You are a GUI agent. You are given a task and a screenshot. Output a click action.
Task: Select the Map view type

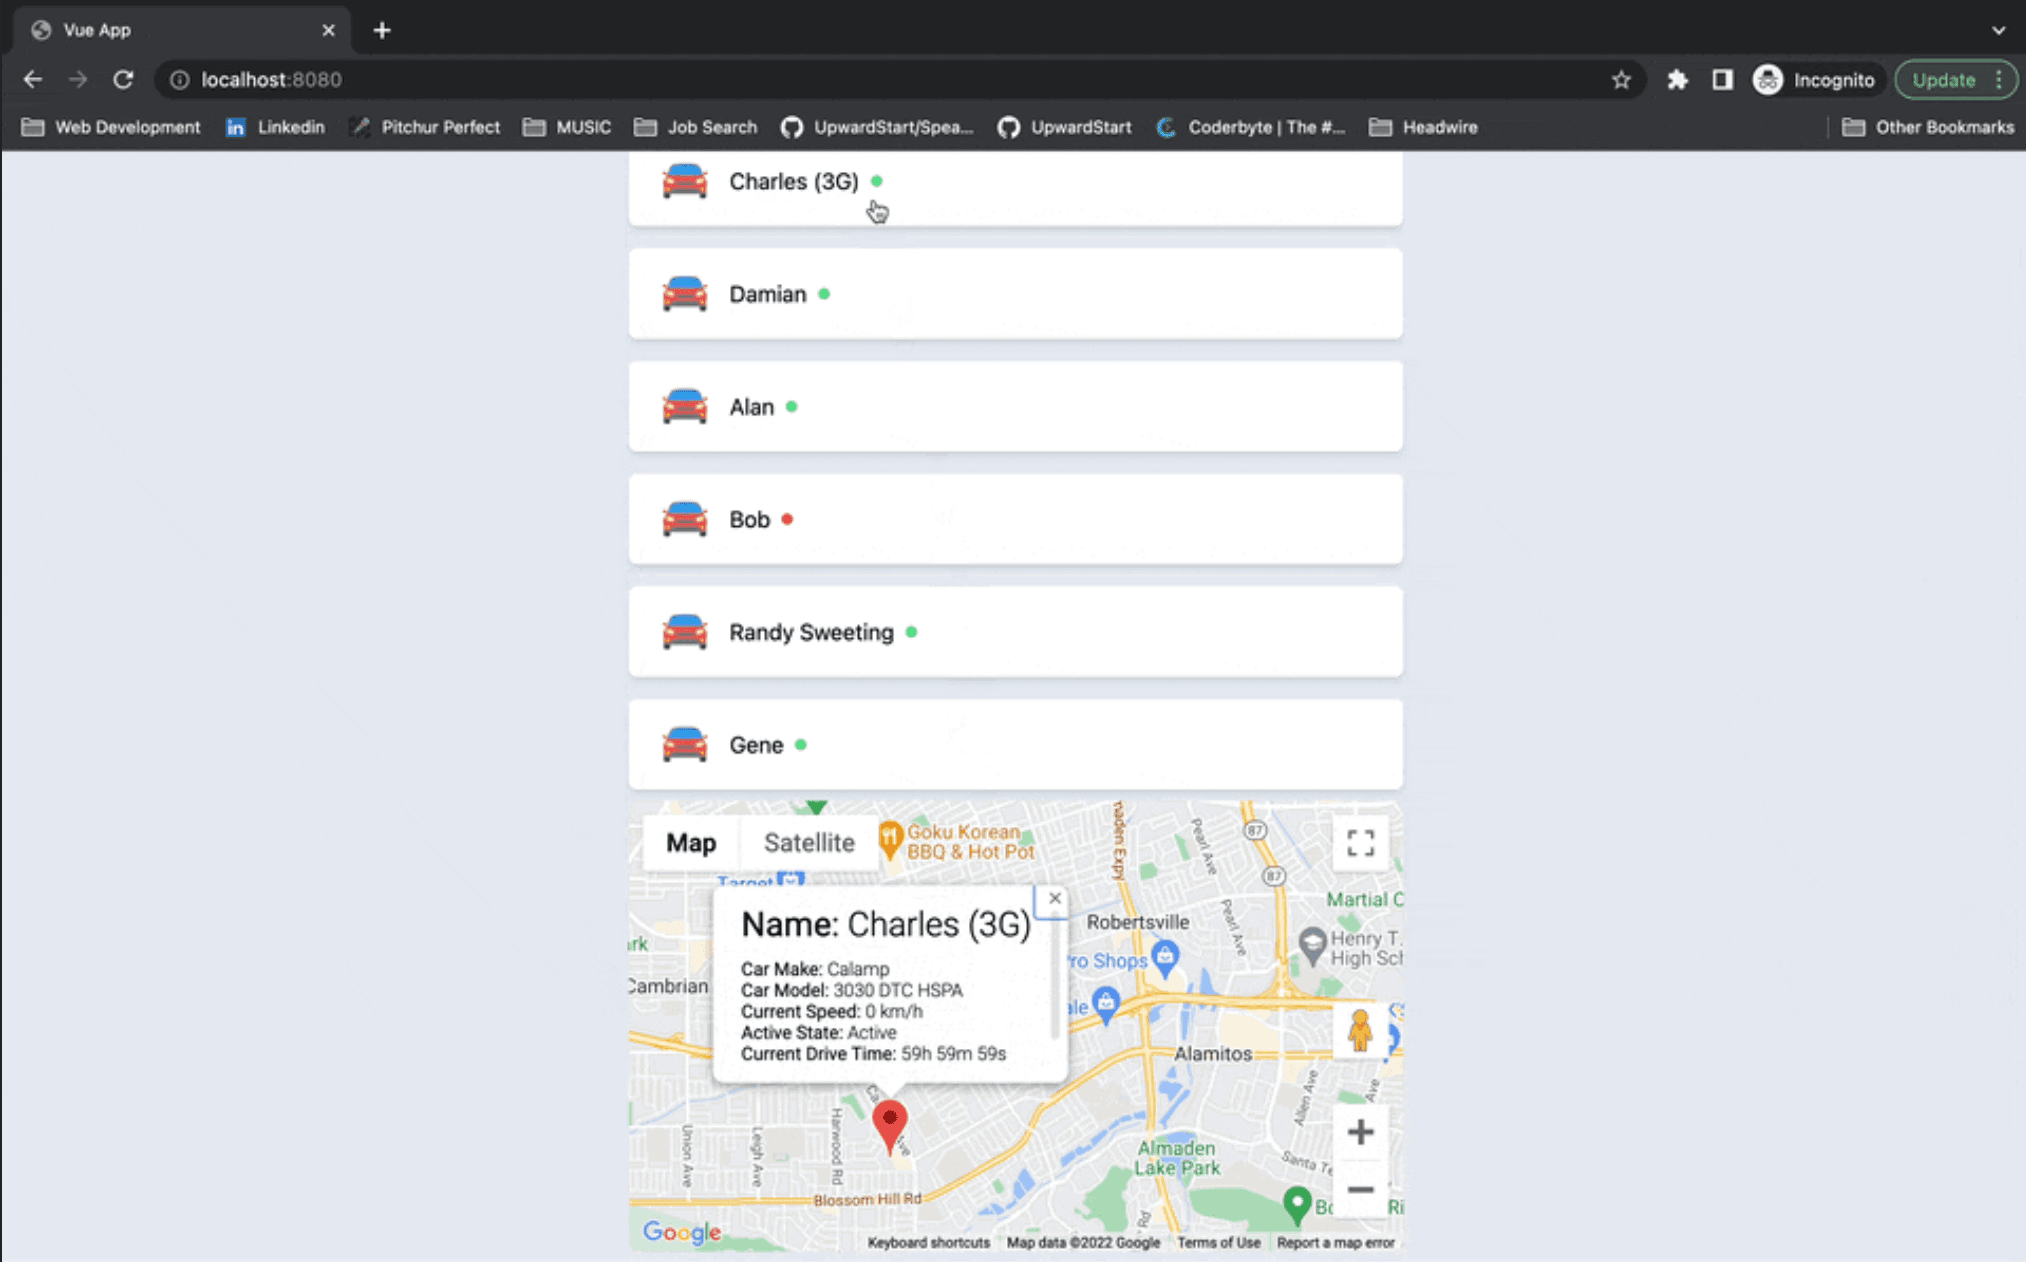tap(691, 843)
